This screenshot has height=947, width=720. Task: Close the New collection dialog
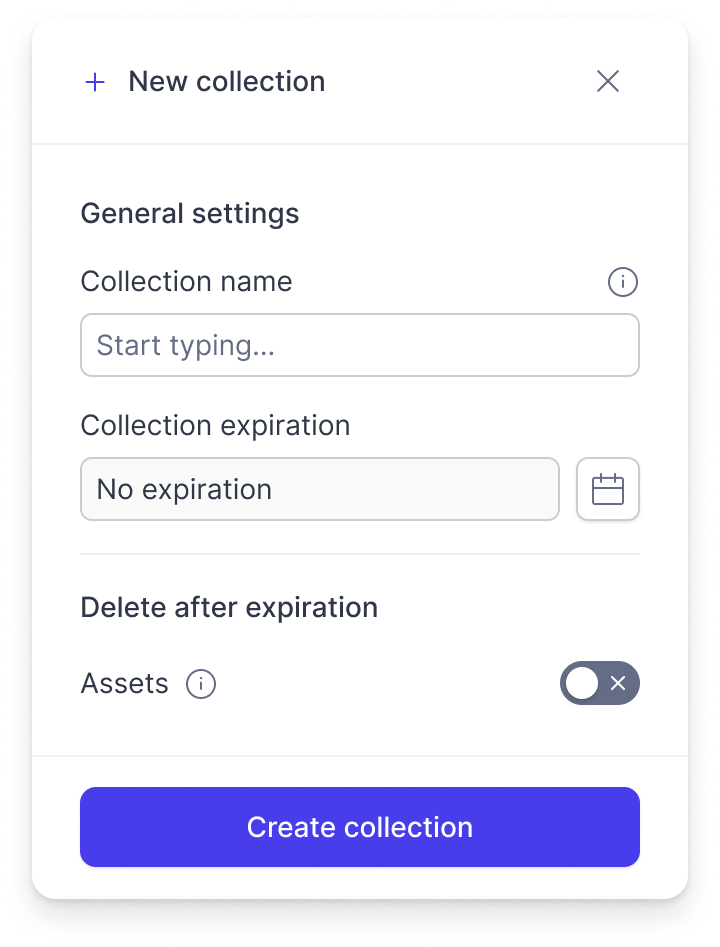(608, 81)
